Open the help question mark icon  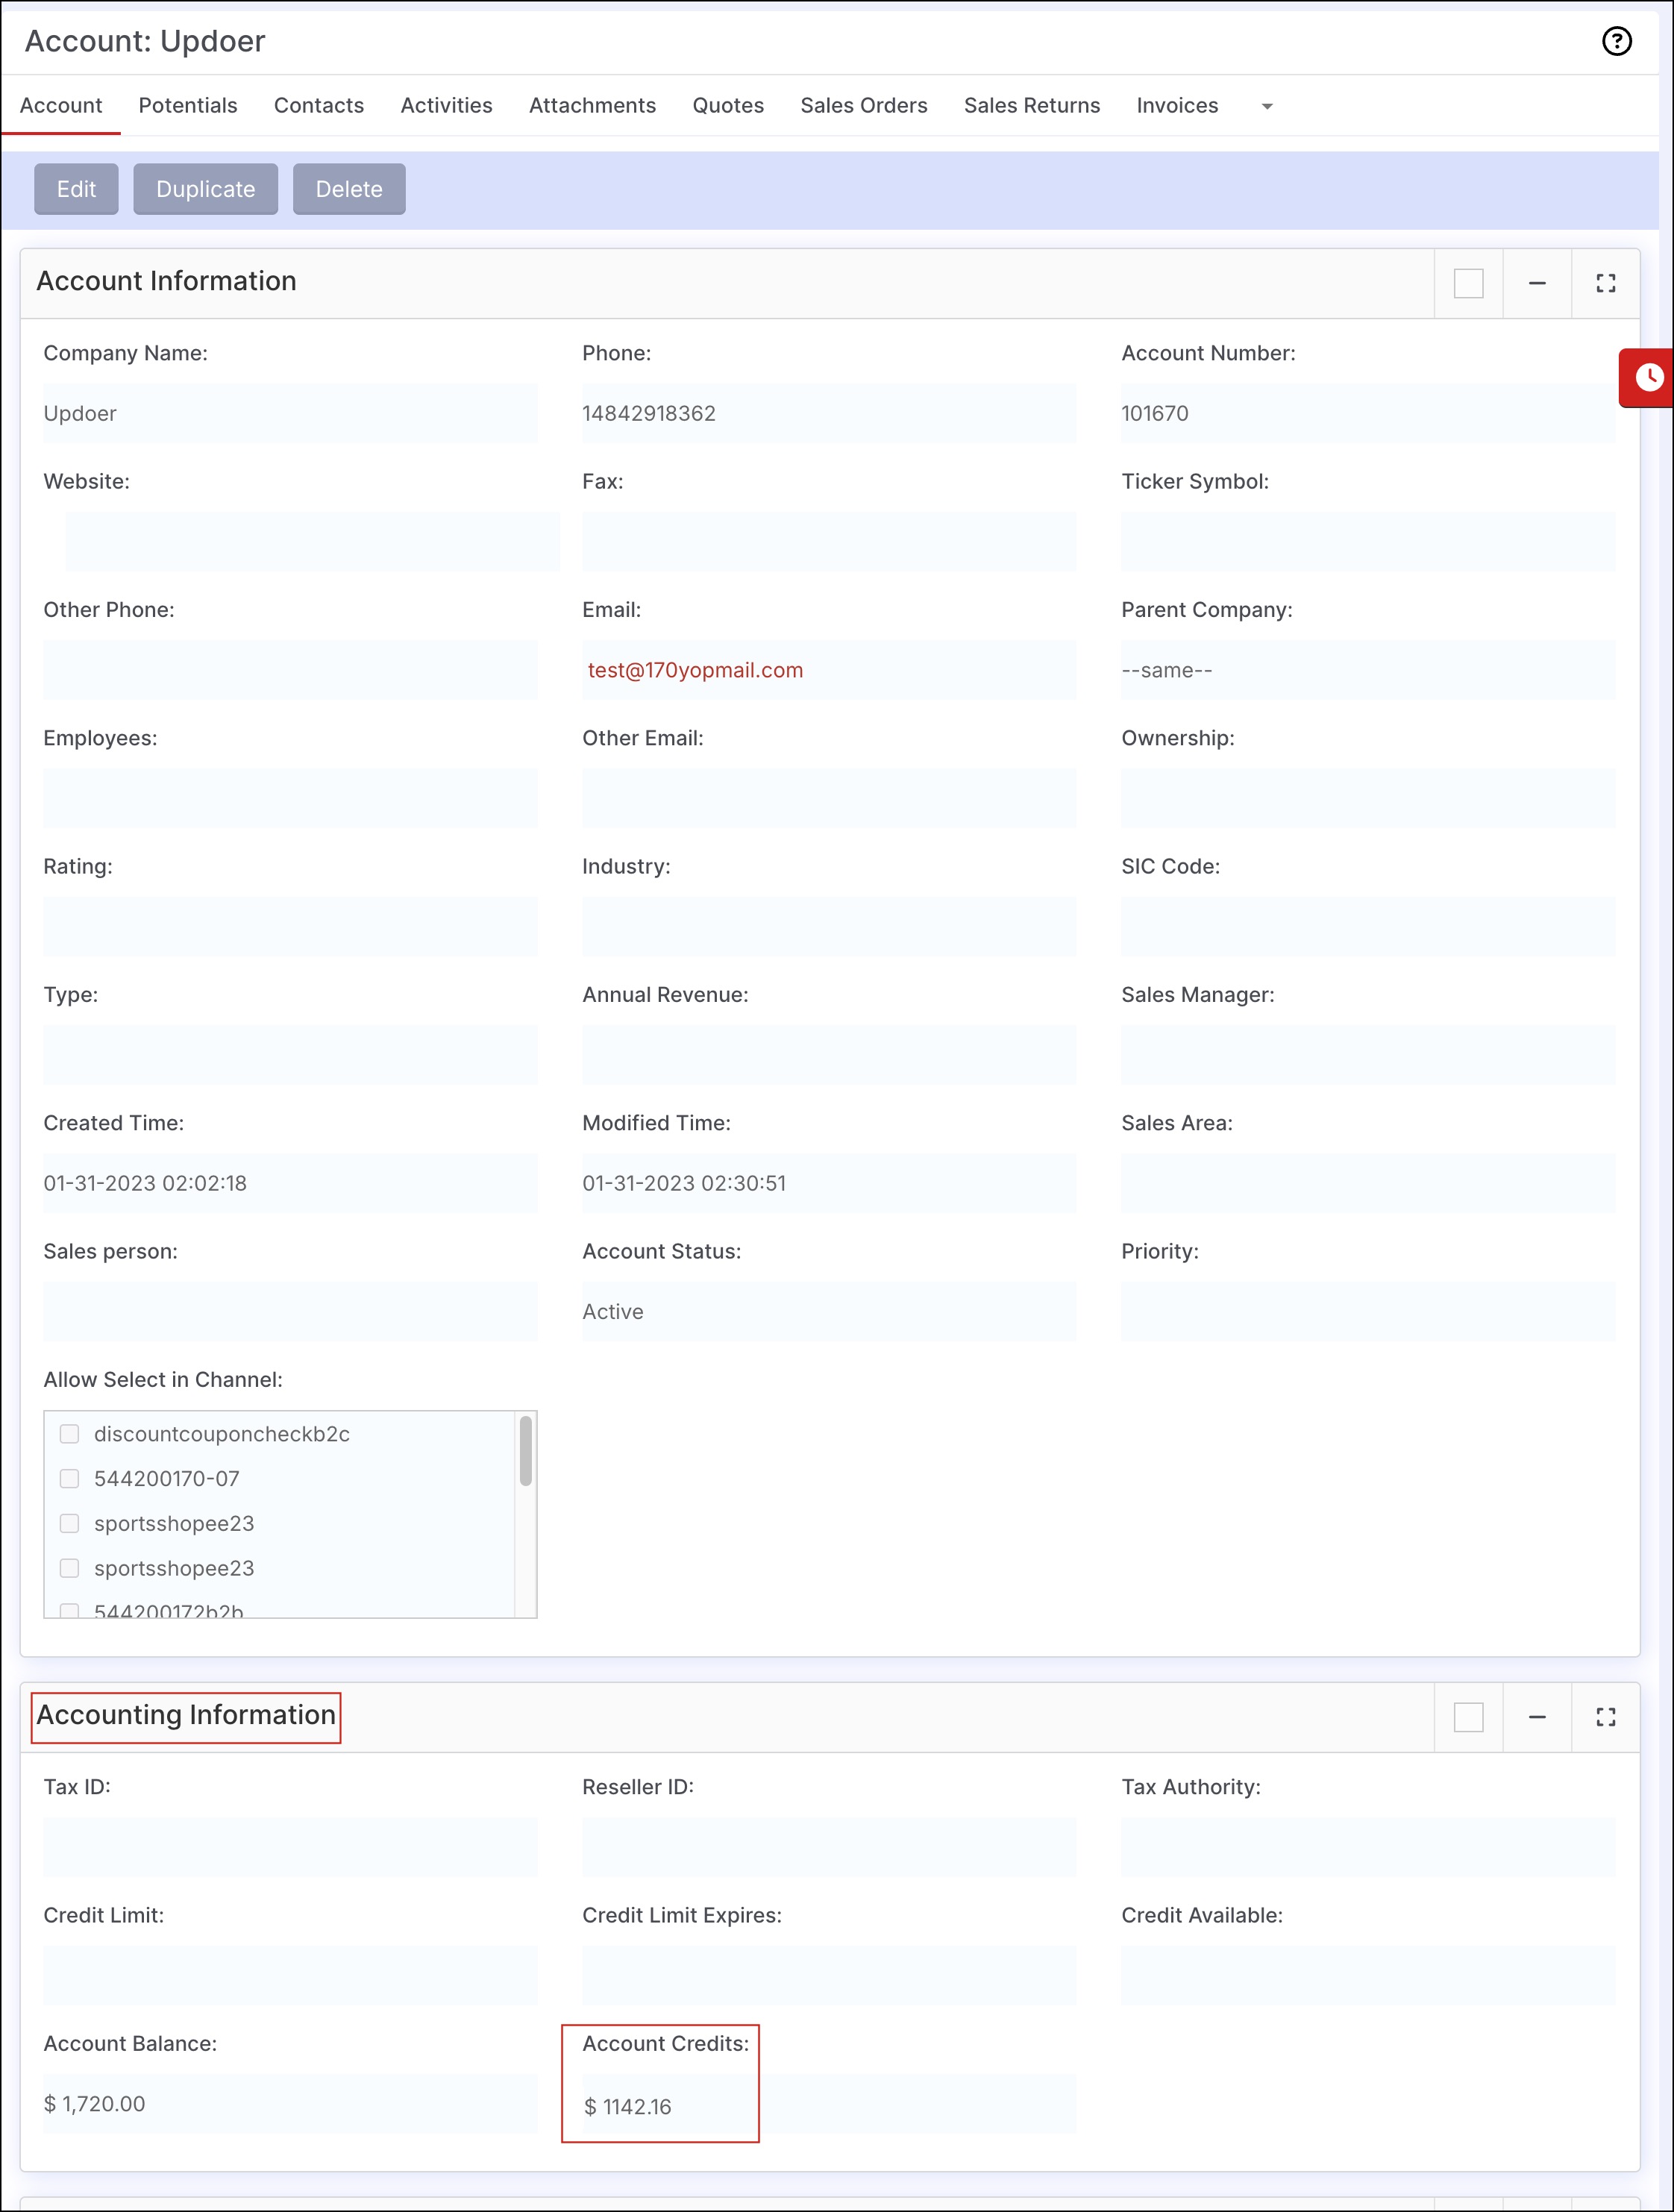point(1616,41)
